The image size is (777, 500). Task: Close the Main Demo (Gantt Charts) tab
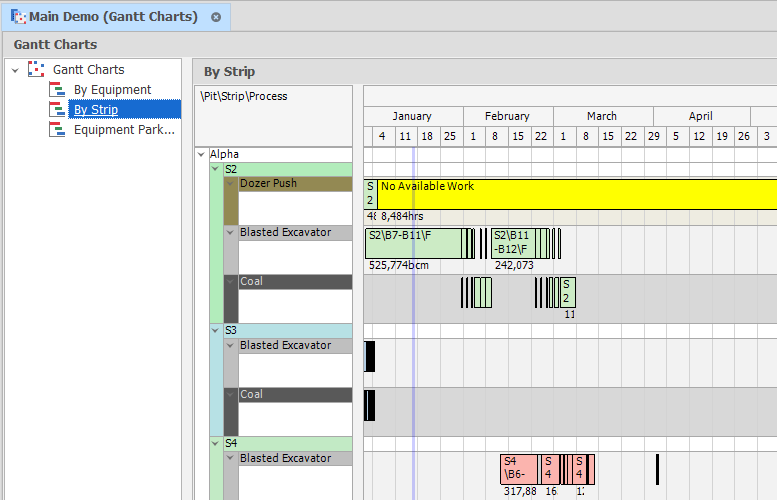216,18
